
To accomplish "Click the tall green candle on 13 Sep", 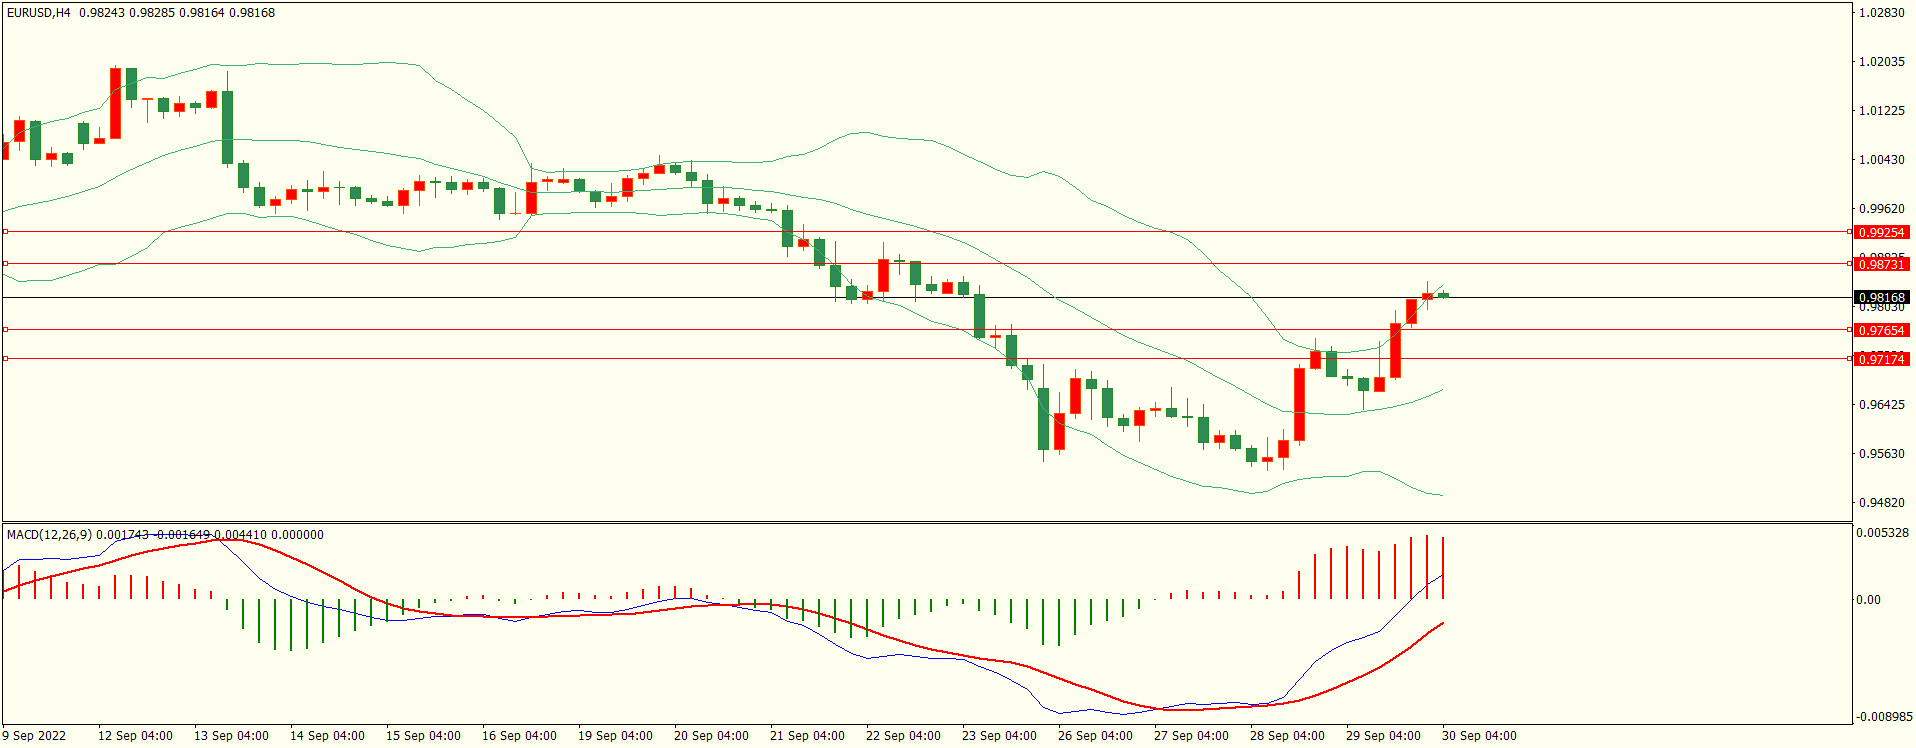I will (x=227, y=127).
